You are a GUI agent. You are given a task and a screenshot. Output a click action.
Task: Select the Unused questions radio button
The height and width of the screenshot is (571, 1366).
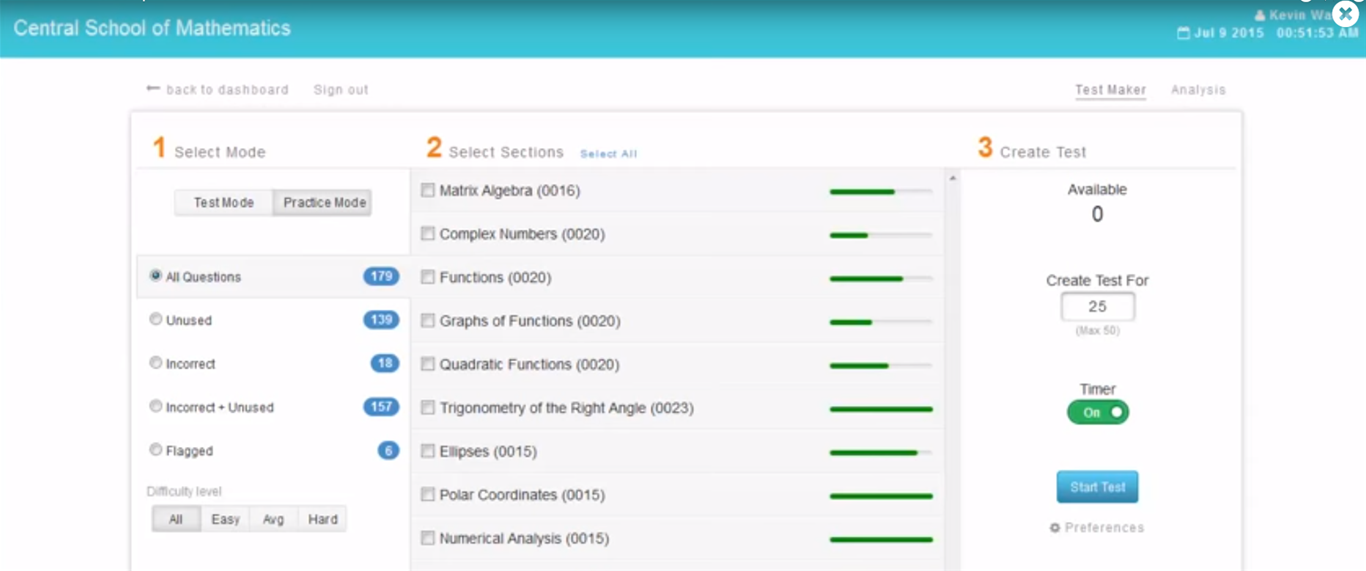[x=156, y=320]
